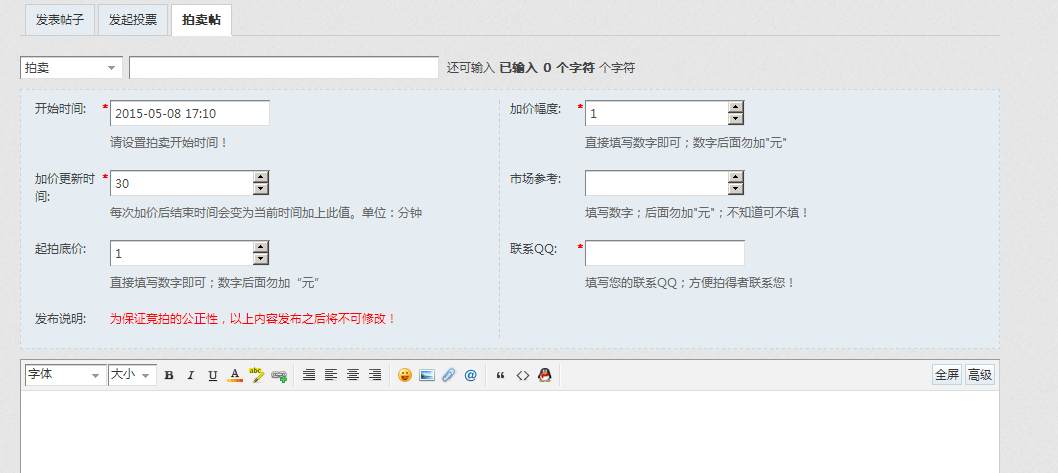The width and height of the screenshot is (1058, 473).
Task: Open the smiley emoticon picker
Action: (x=405, y=375)
